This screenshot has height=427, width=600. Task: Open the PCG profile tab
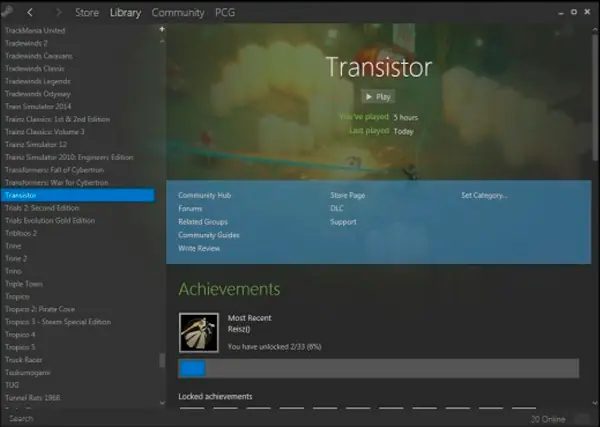225,13
